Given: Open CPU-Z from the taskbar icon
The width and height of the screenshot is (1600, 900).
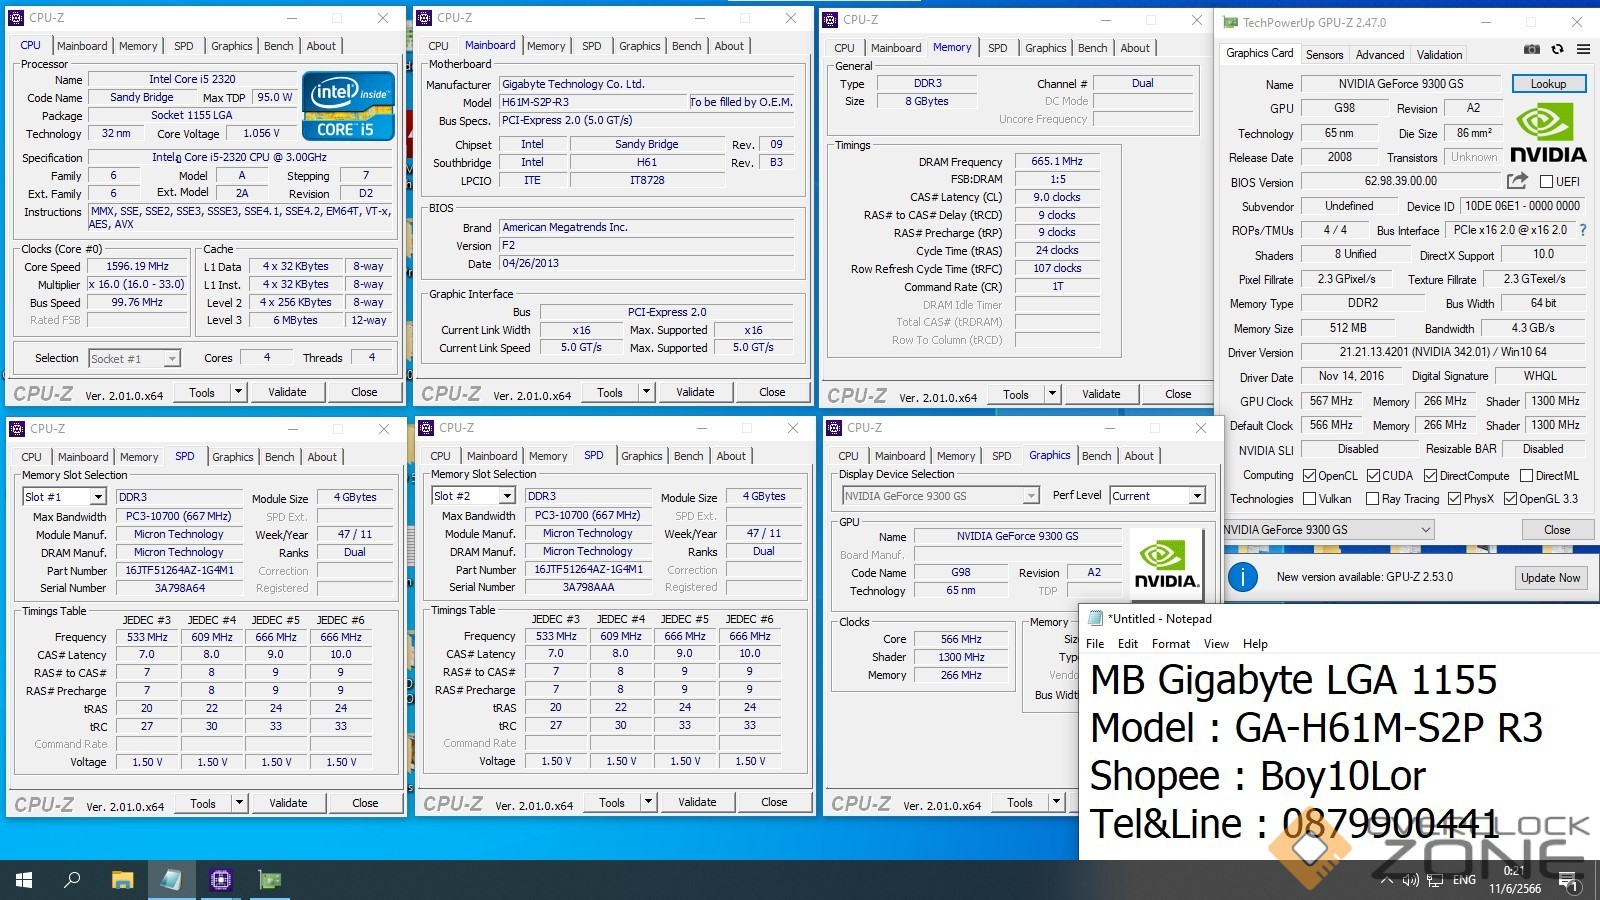Looking at the screenshot, I should (220, 880).
